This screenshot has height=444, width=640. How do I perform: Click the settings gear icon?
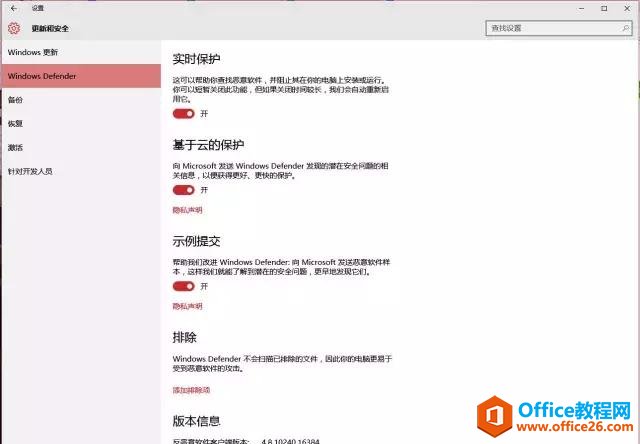click(14, 28)
